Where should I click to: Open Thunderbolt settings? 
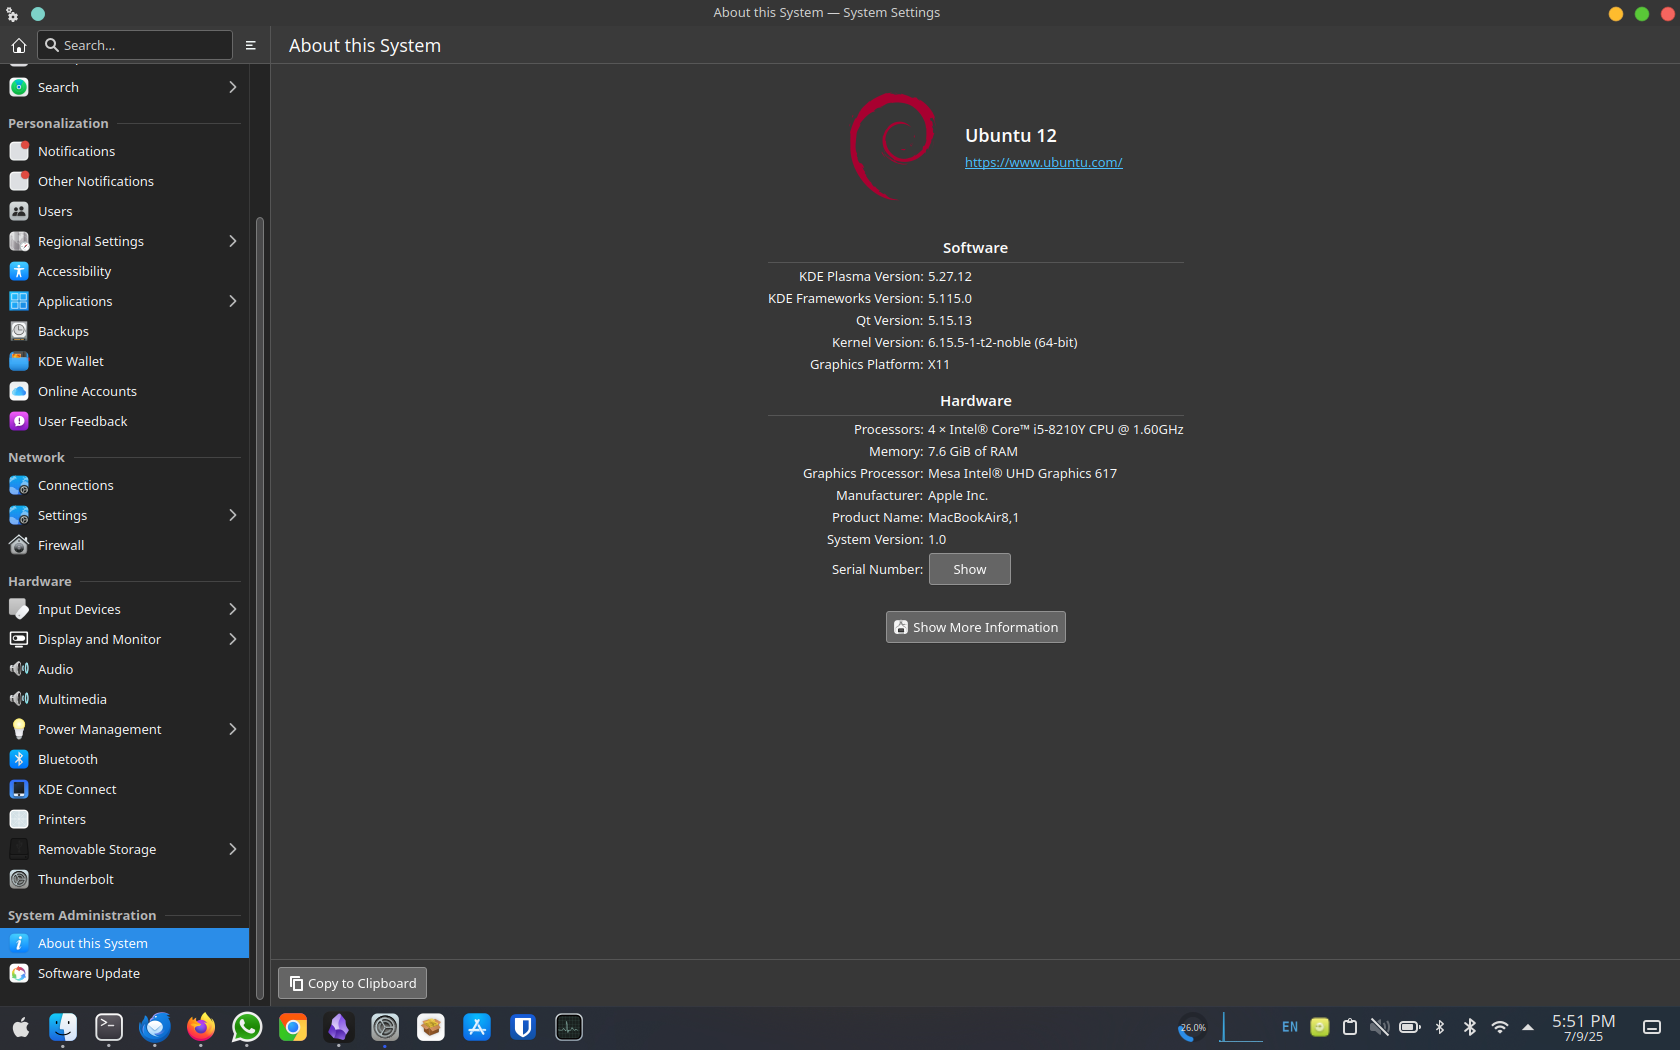click(124, 879)
